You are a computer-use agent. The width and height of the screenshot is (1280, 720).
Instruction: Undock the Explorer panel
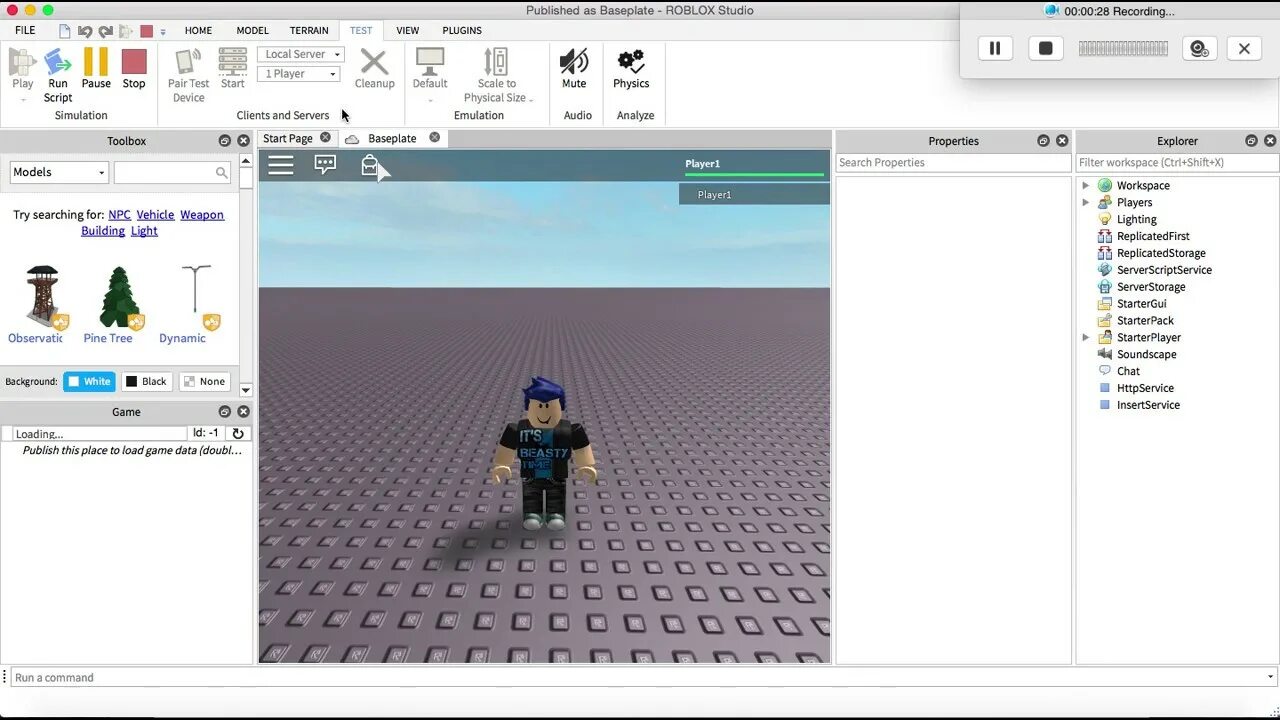(x=1251, y=141)
